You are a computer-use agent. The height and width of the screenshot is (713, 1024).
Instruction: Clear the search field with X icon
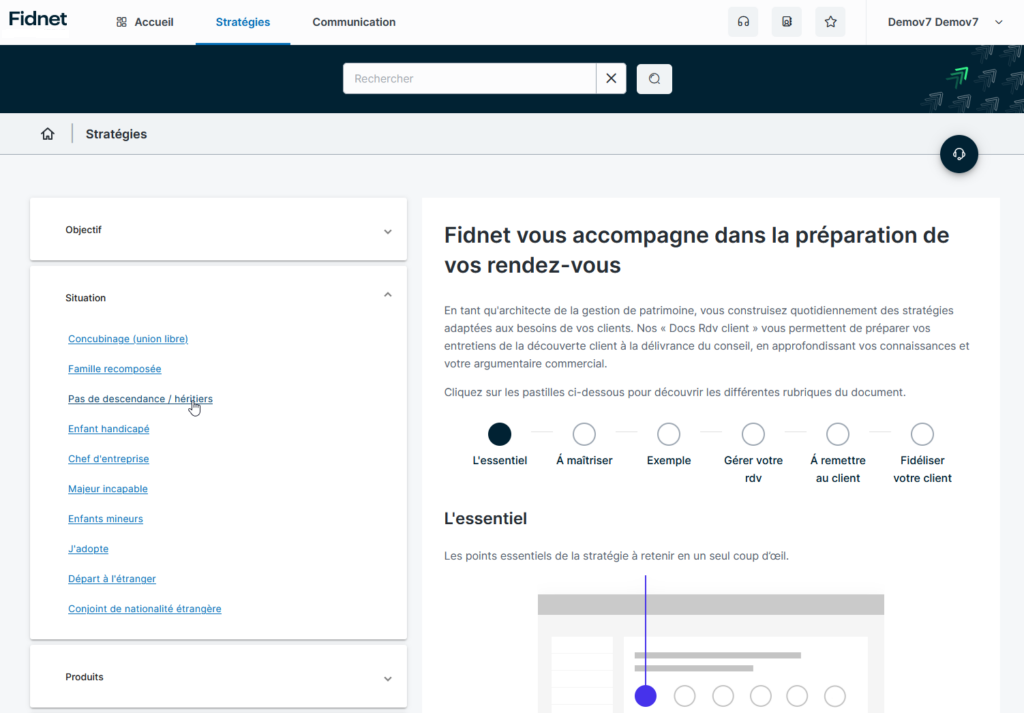(611, 79)
